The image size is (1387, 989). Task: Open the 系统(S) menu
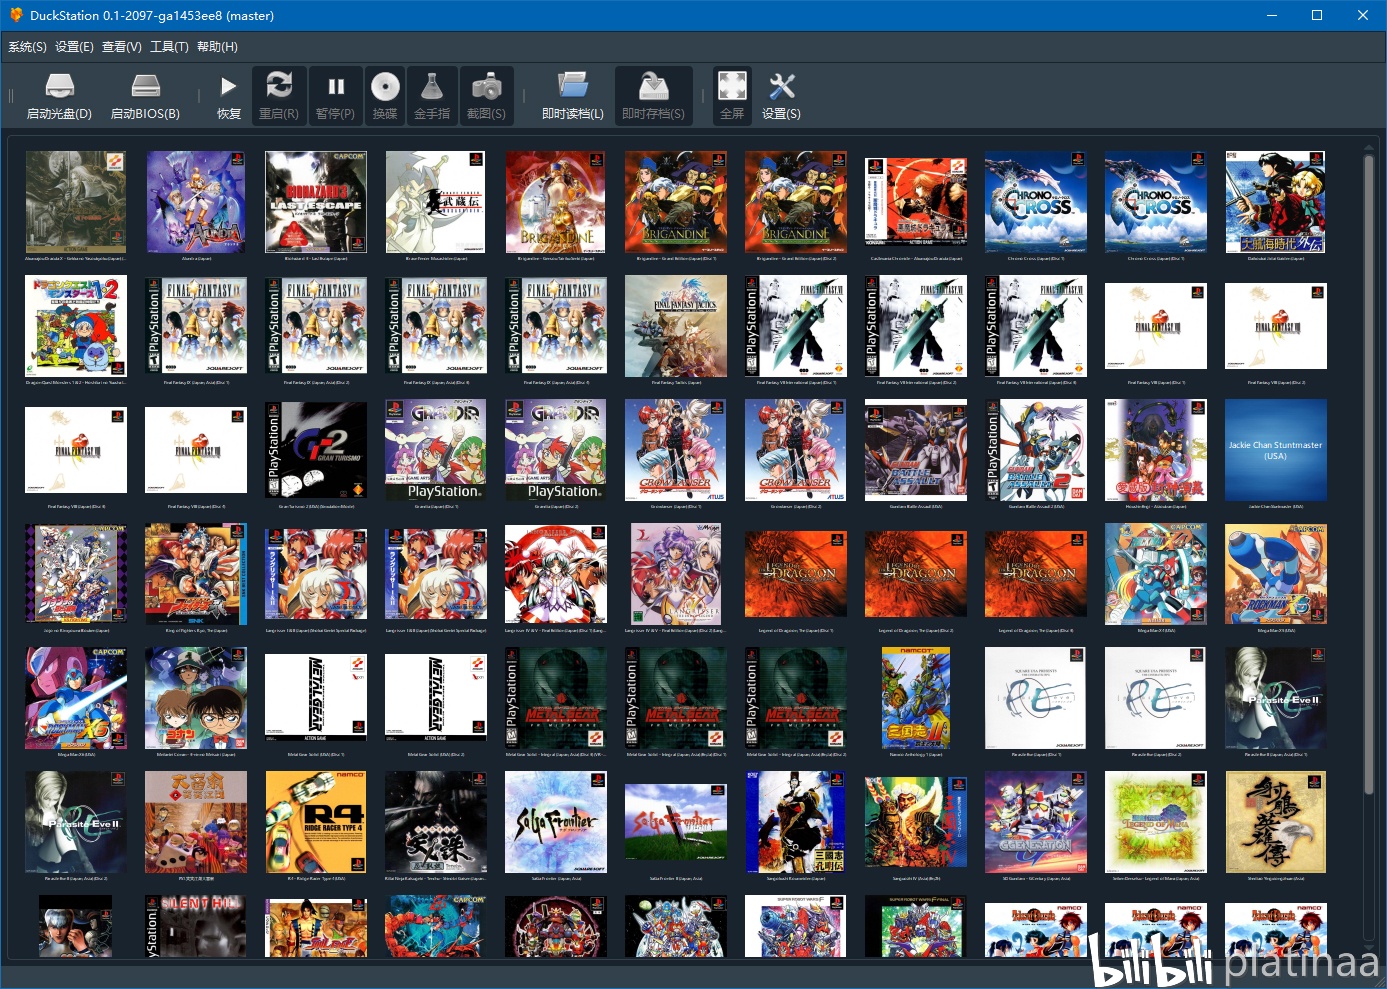(28, 47)
